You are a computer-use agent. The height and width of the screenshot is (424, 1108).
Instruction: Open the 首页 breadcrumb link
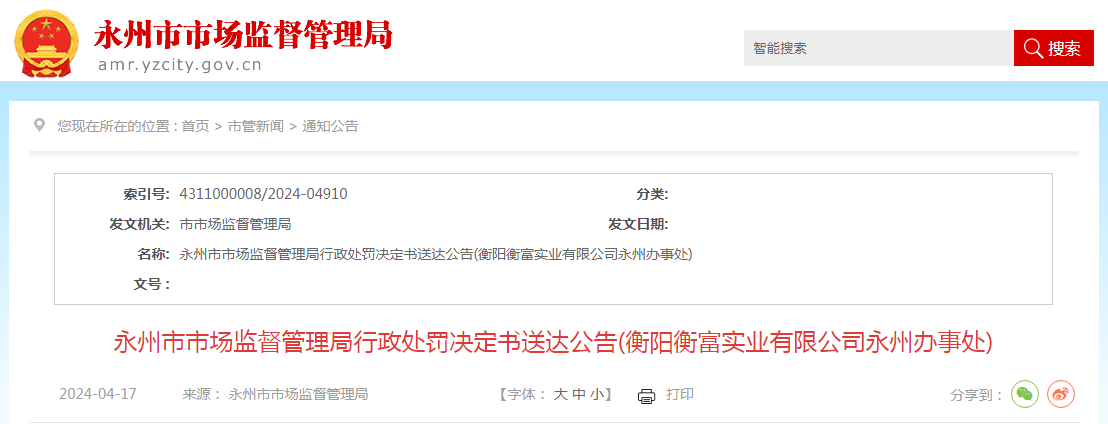(196, 126)
